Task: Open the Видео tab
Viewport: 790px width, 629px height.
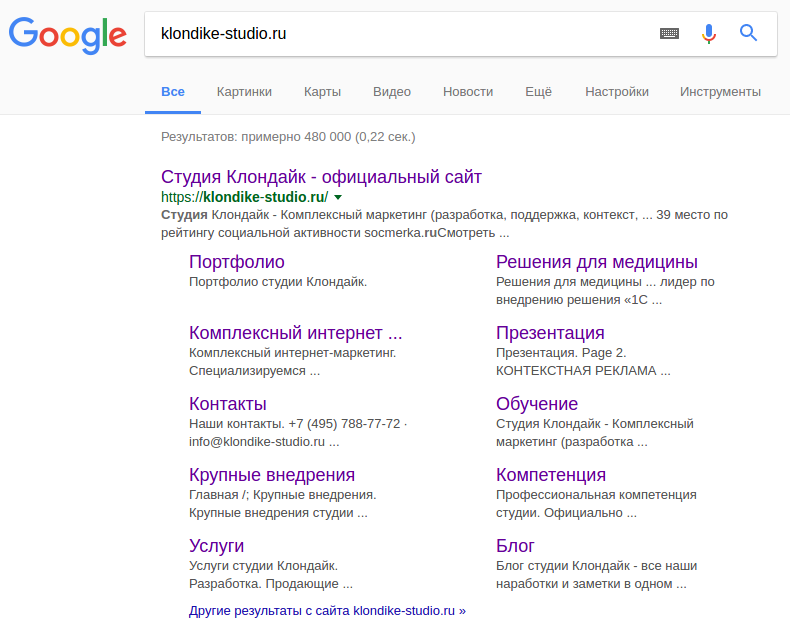Action: 392,92
